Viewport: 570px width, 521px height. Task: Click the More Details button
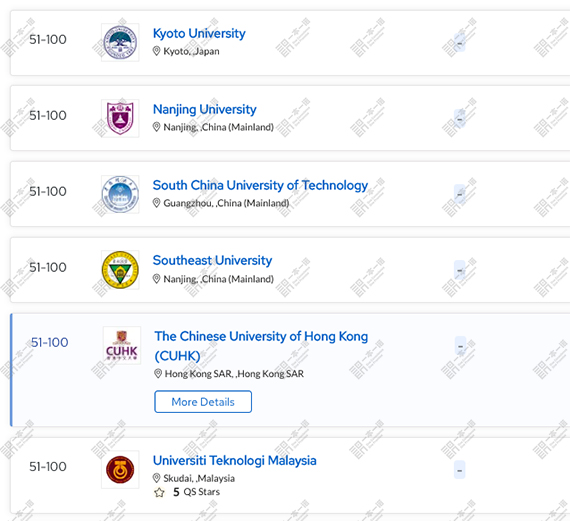point(203,402)
